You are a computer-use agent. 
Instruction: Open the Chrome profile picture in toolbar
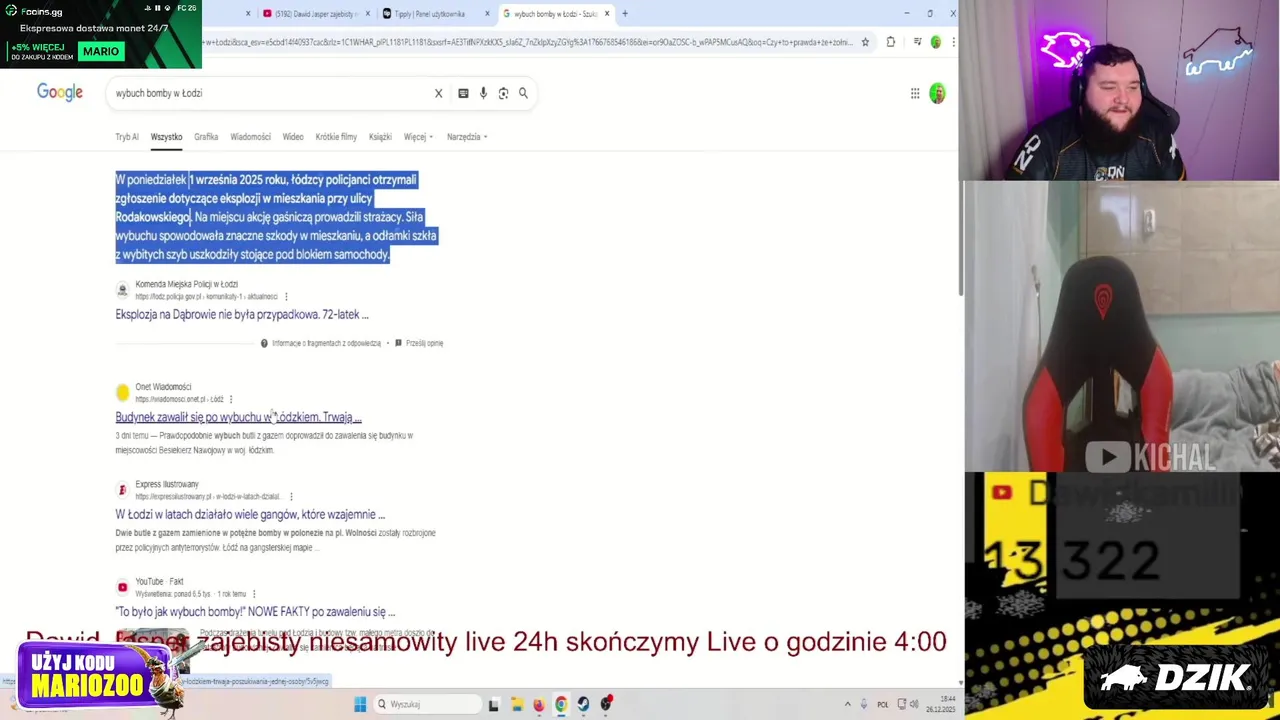(936, 42)
